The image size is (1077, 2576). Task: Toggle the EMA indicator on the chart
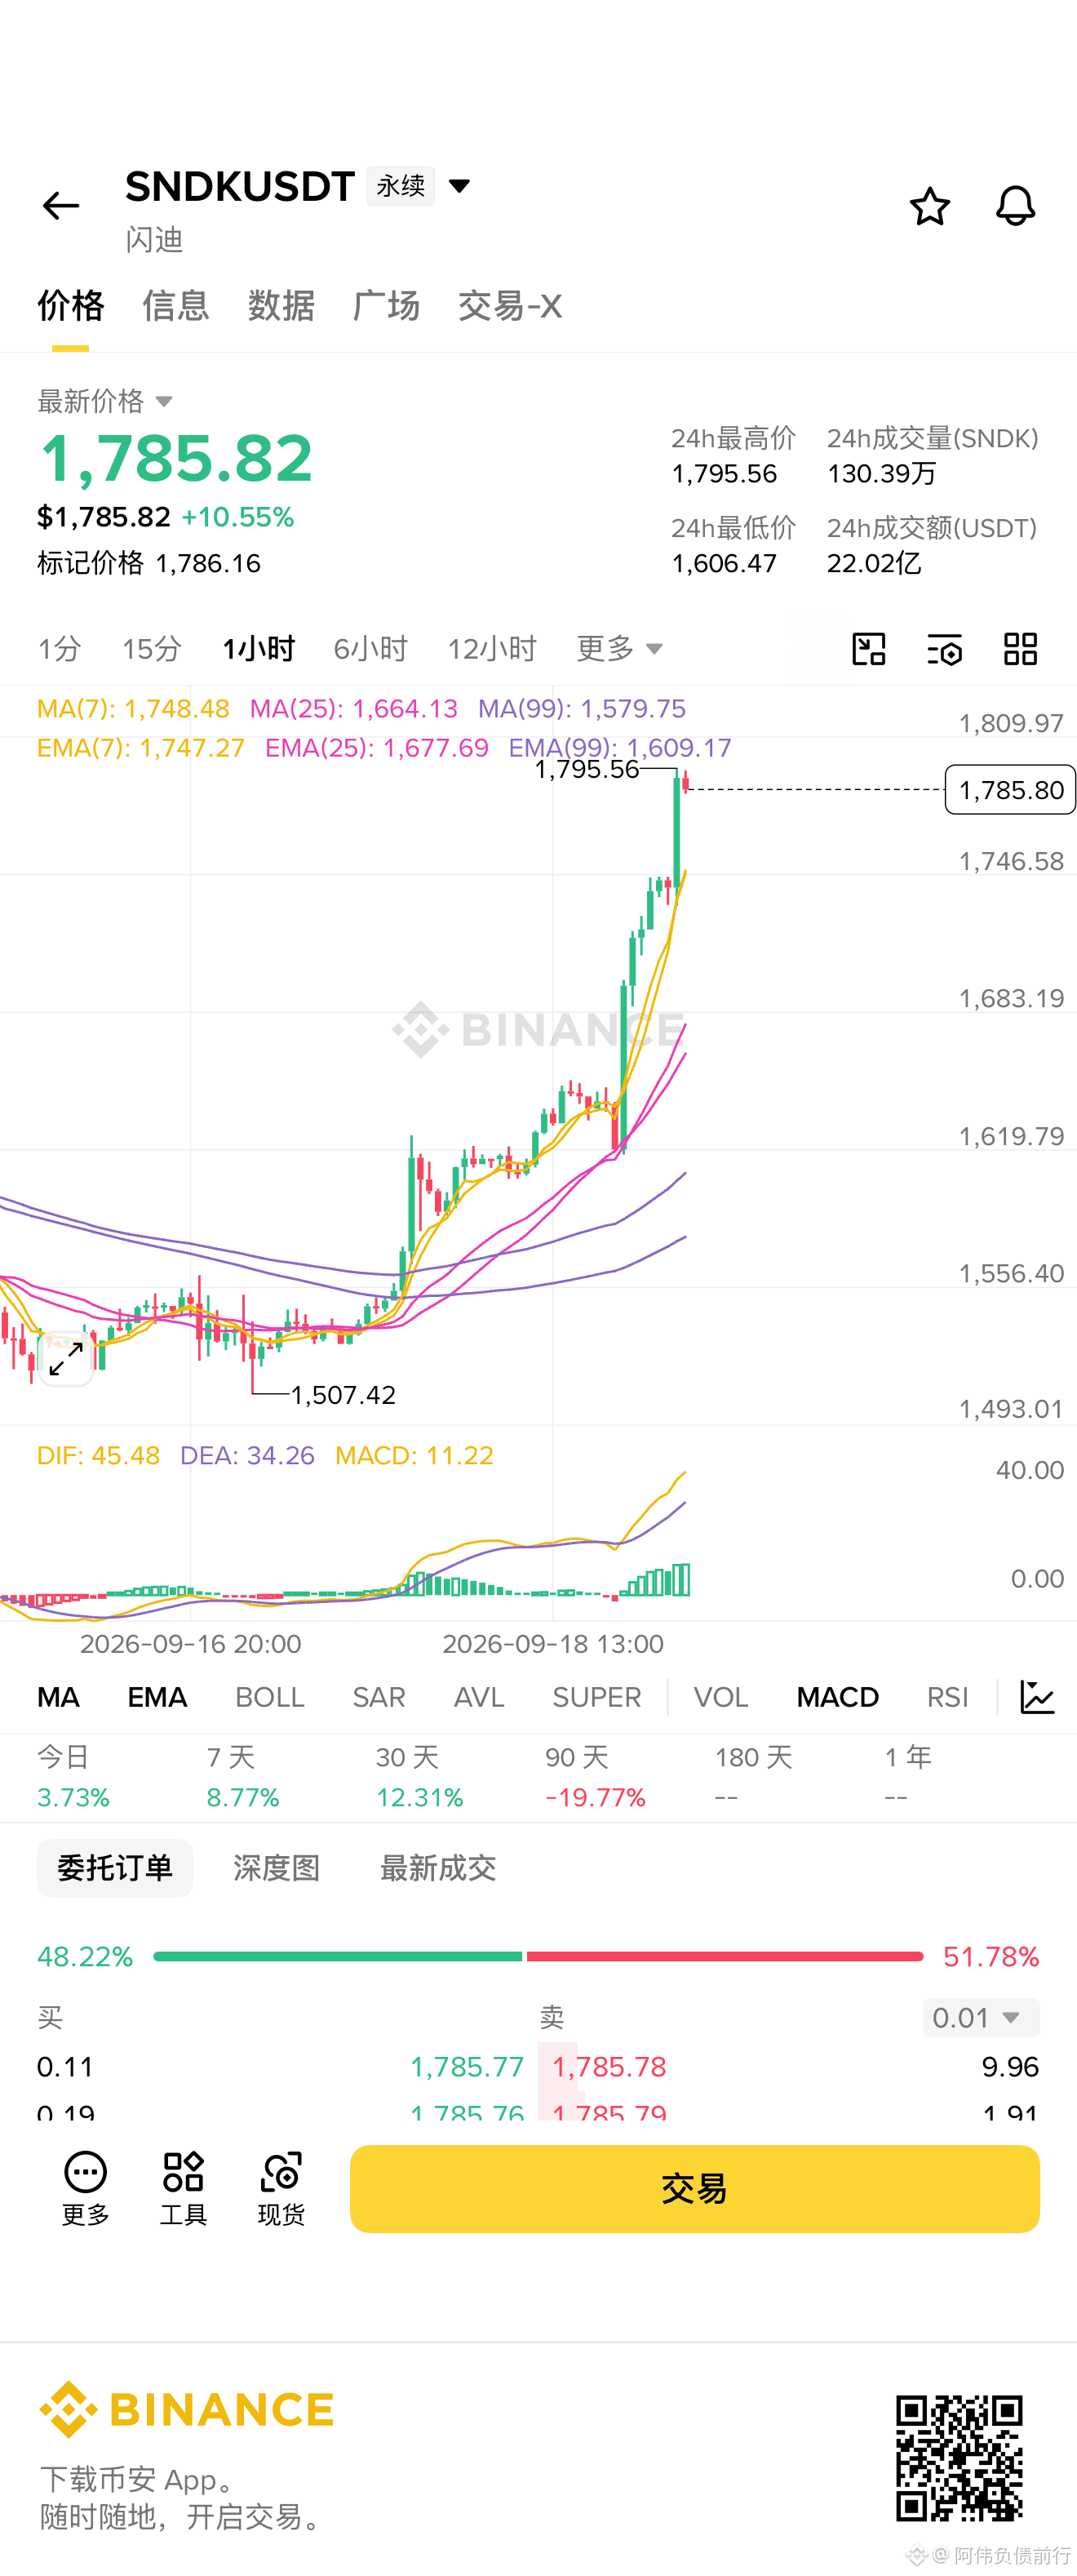click(157, 1697)
